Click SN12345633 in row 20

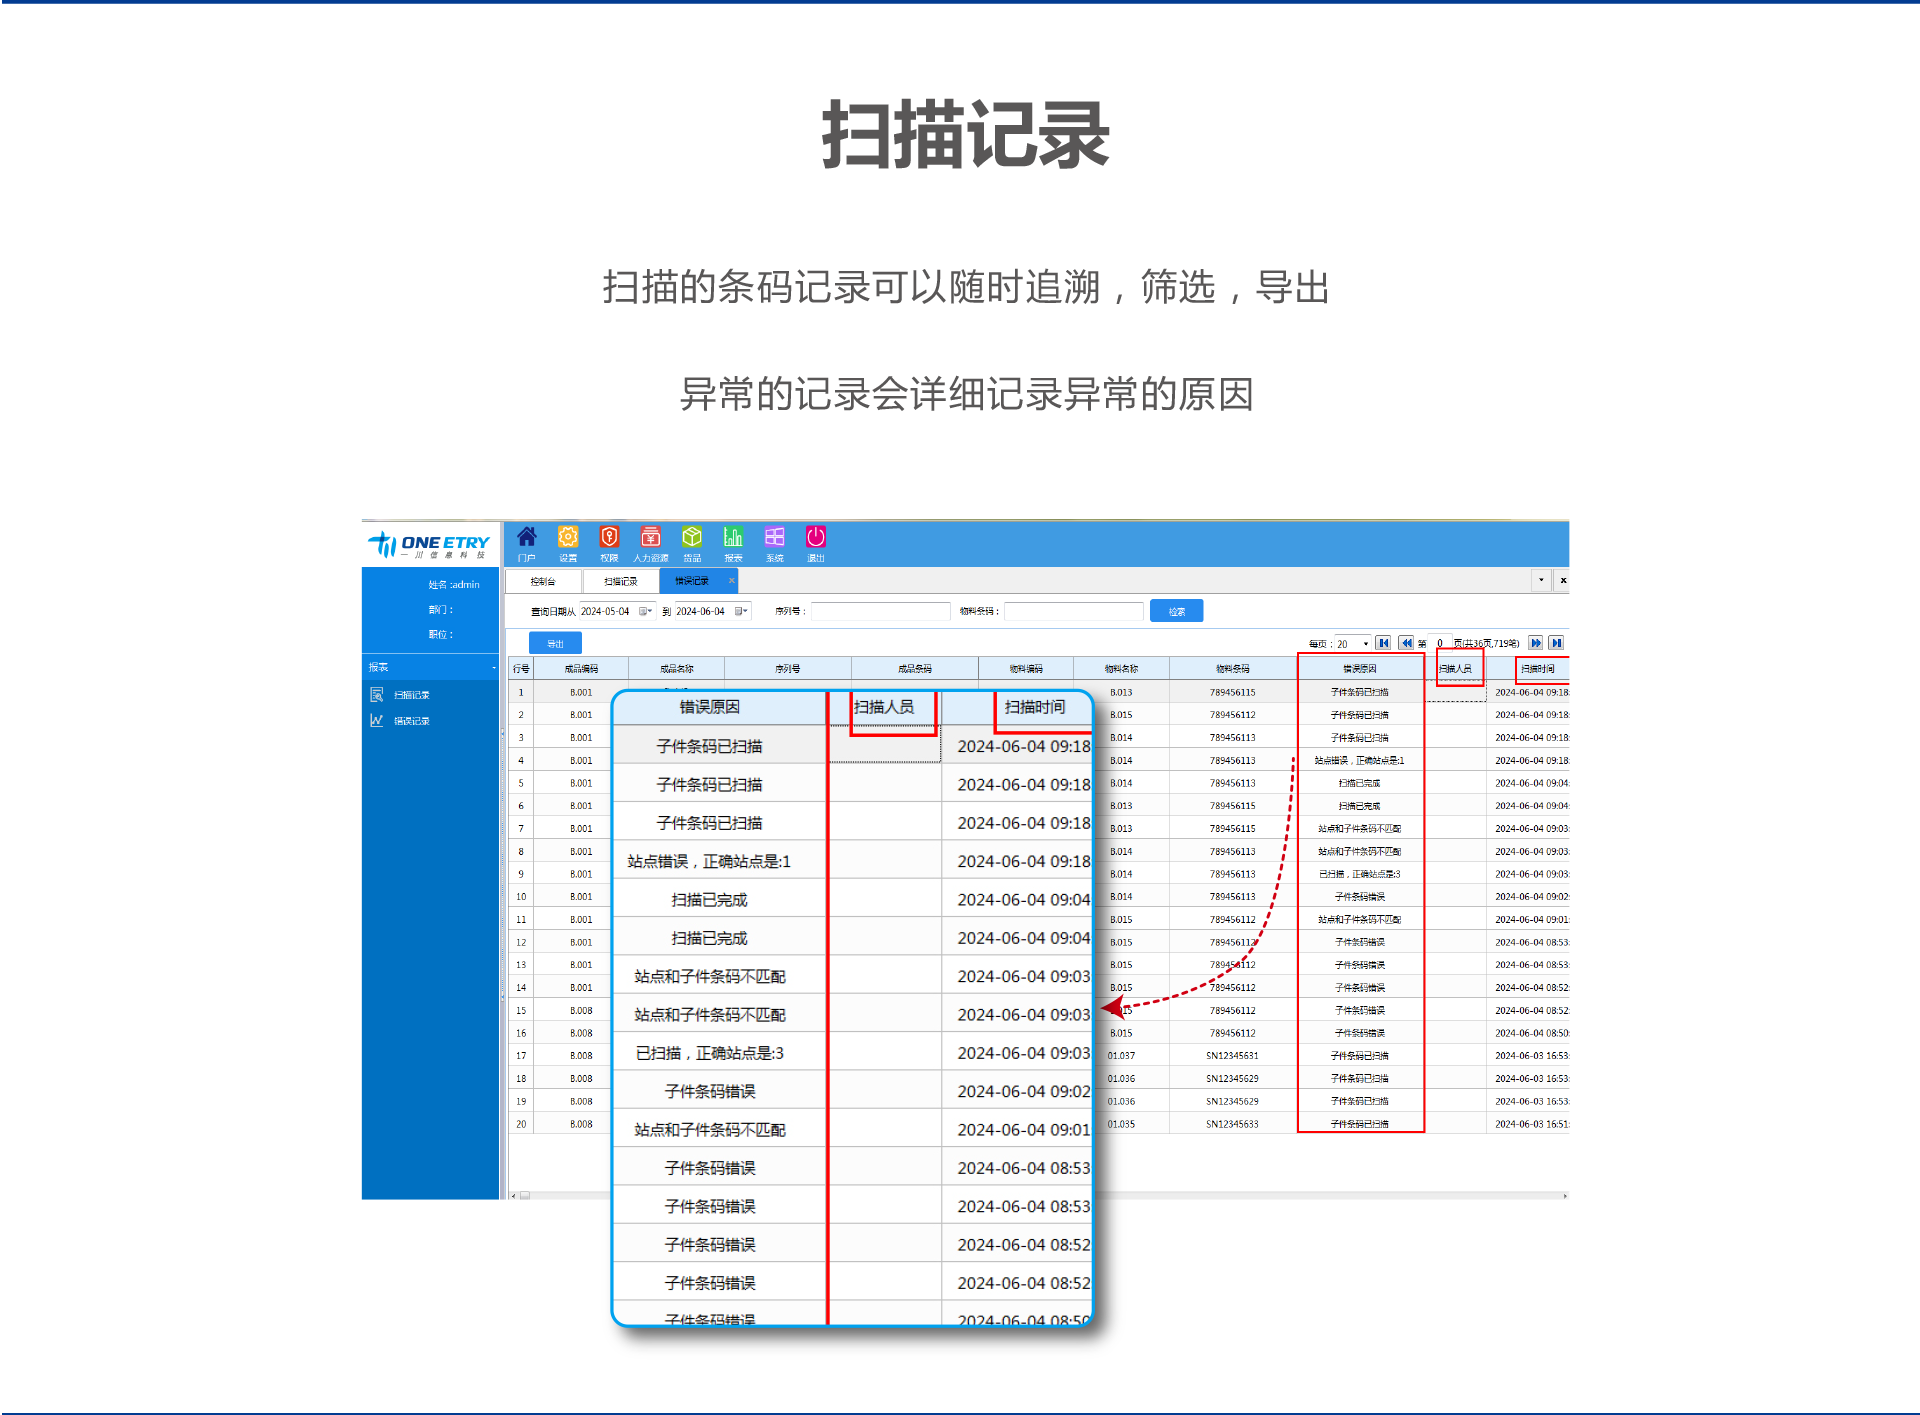tap(1233, 1124)
